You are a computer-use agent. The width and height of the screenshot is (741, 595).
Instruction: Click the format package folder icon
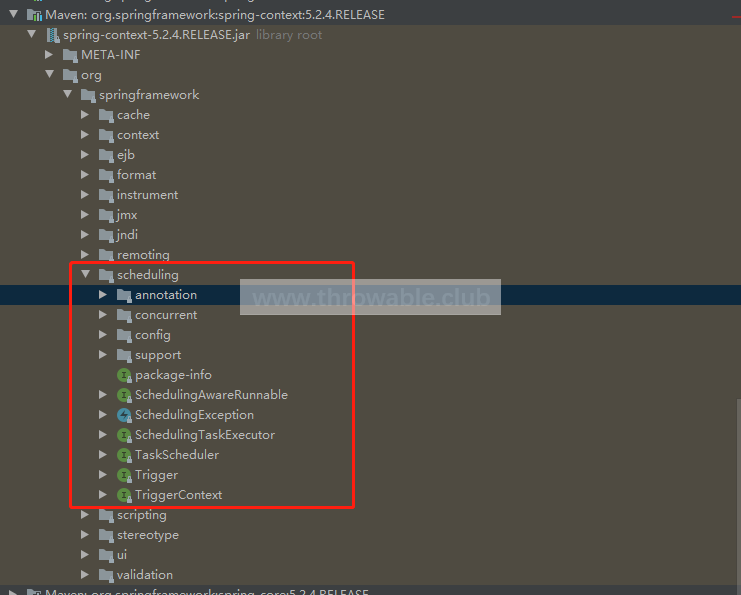pyautogui.click(x=106, y=175)
